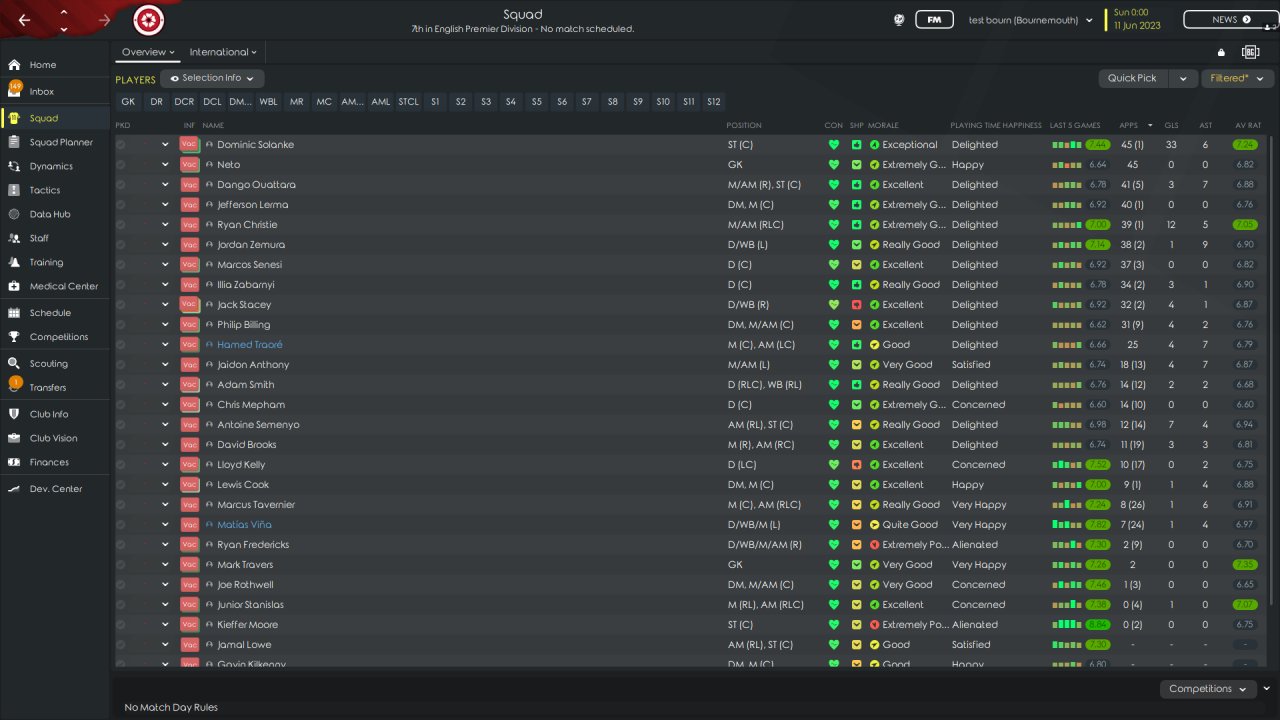
Task: Sort by the APPS column header
Action: click(x=1129, y=125)
